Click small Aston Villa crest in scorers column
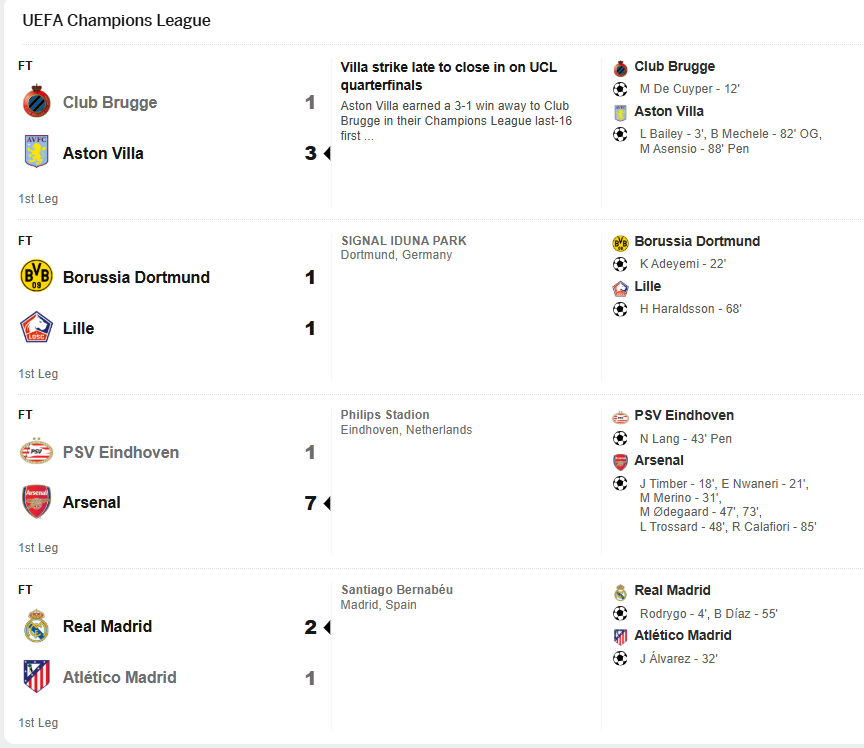This screenshot has height=748, width=864. click(620, 112)
